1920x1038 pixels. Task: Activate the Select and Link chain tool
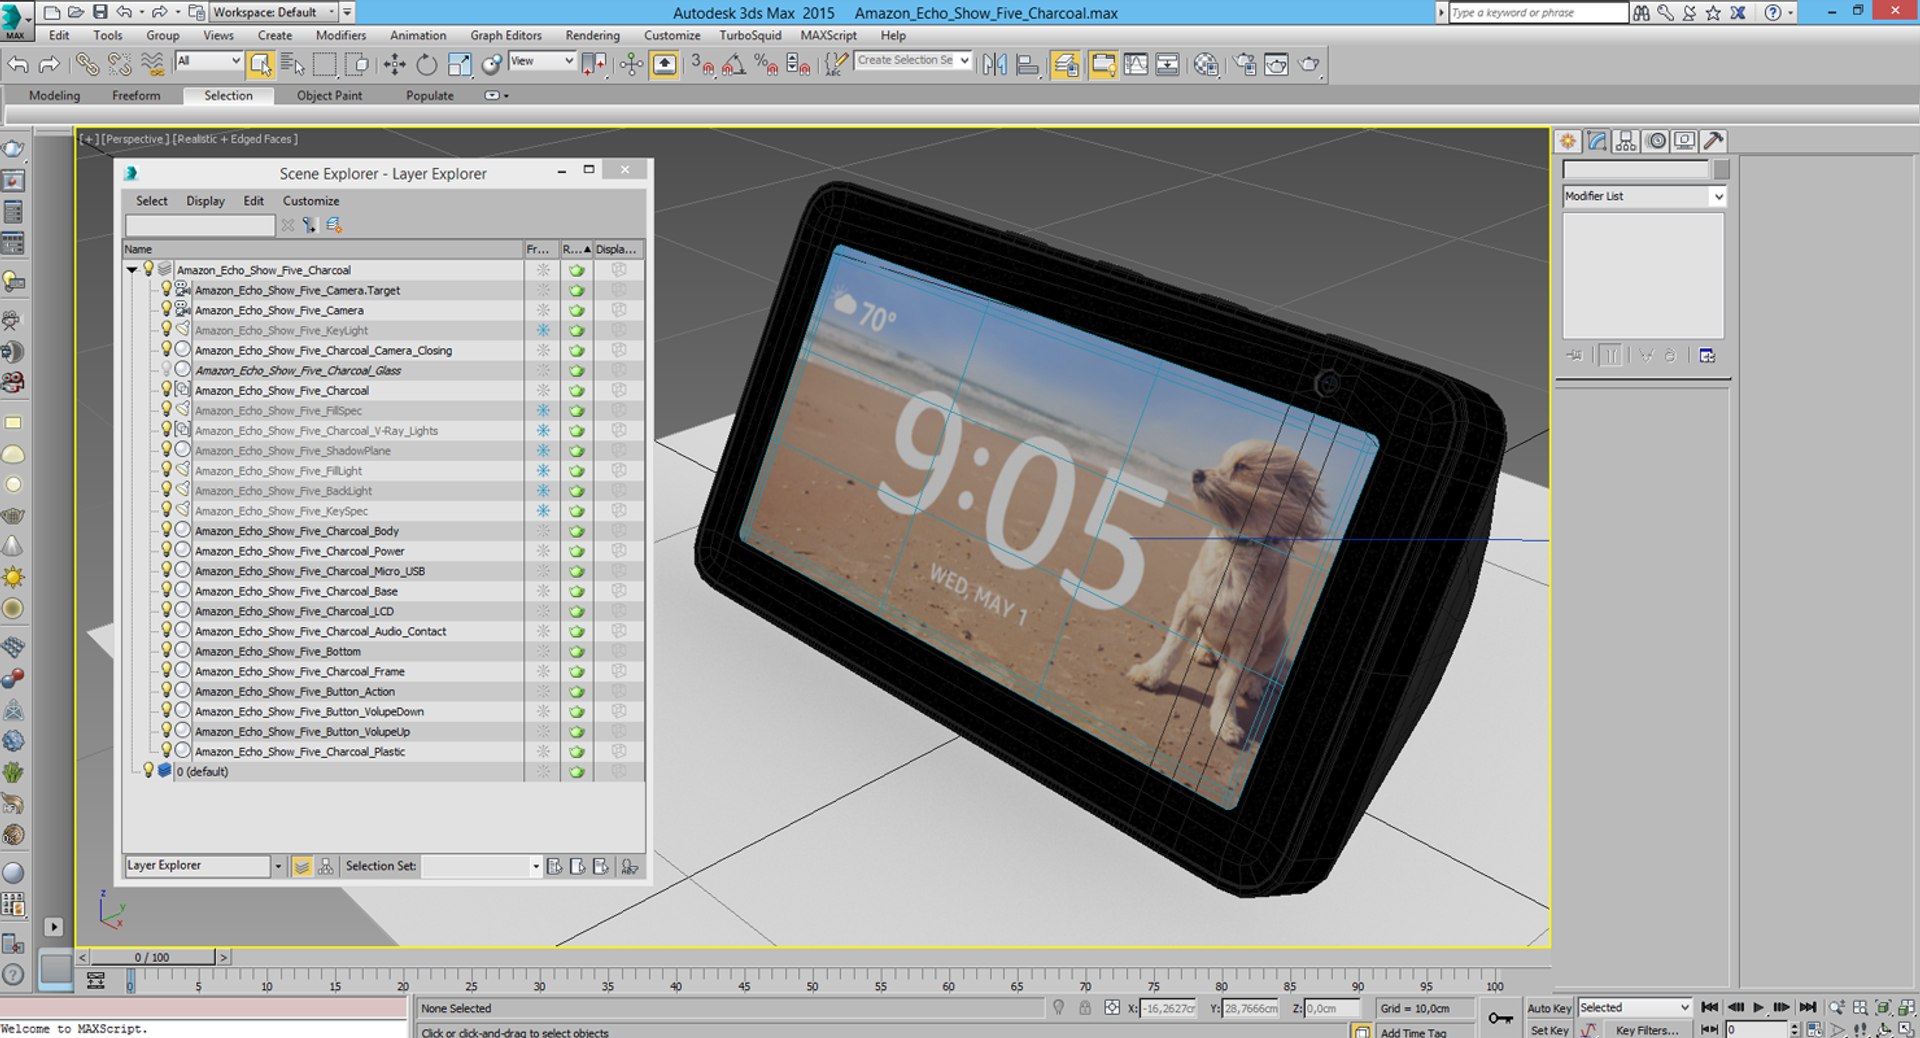click(x=87, y=65)
